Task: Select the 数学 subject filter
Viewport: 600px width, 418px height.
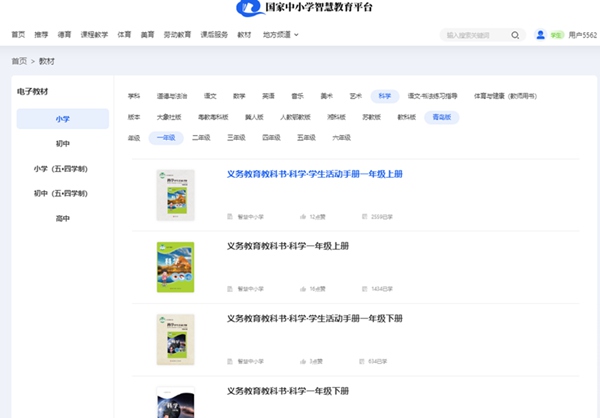Action: [239, 96]
